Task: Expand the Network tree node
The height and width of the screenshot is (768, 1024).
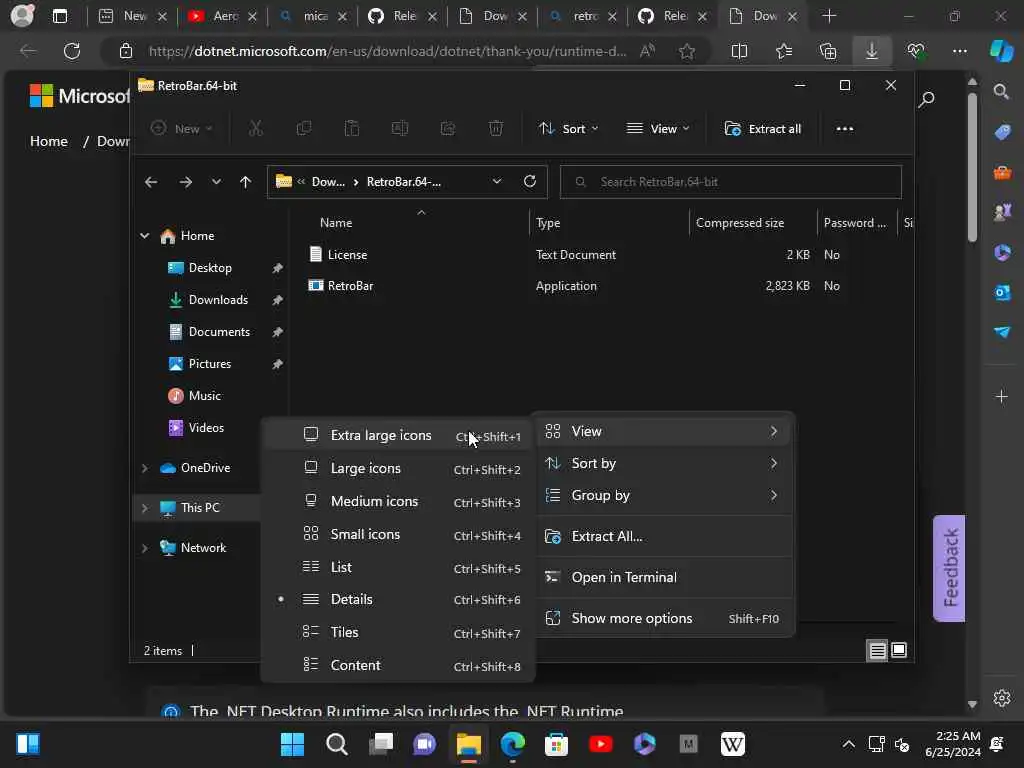Action: click(144, 548)
